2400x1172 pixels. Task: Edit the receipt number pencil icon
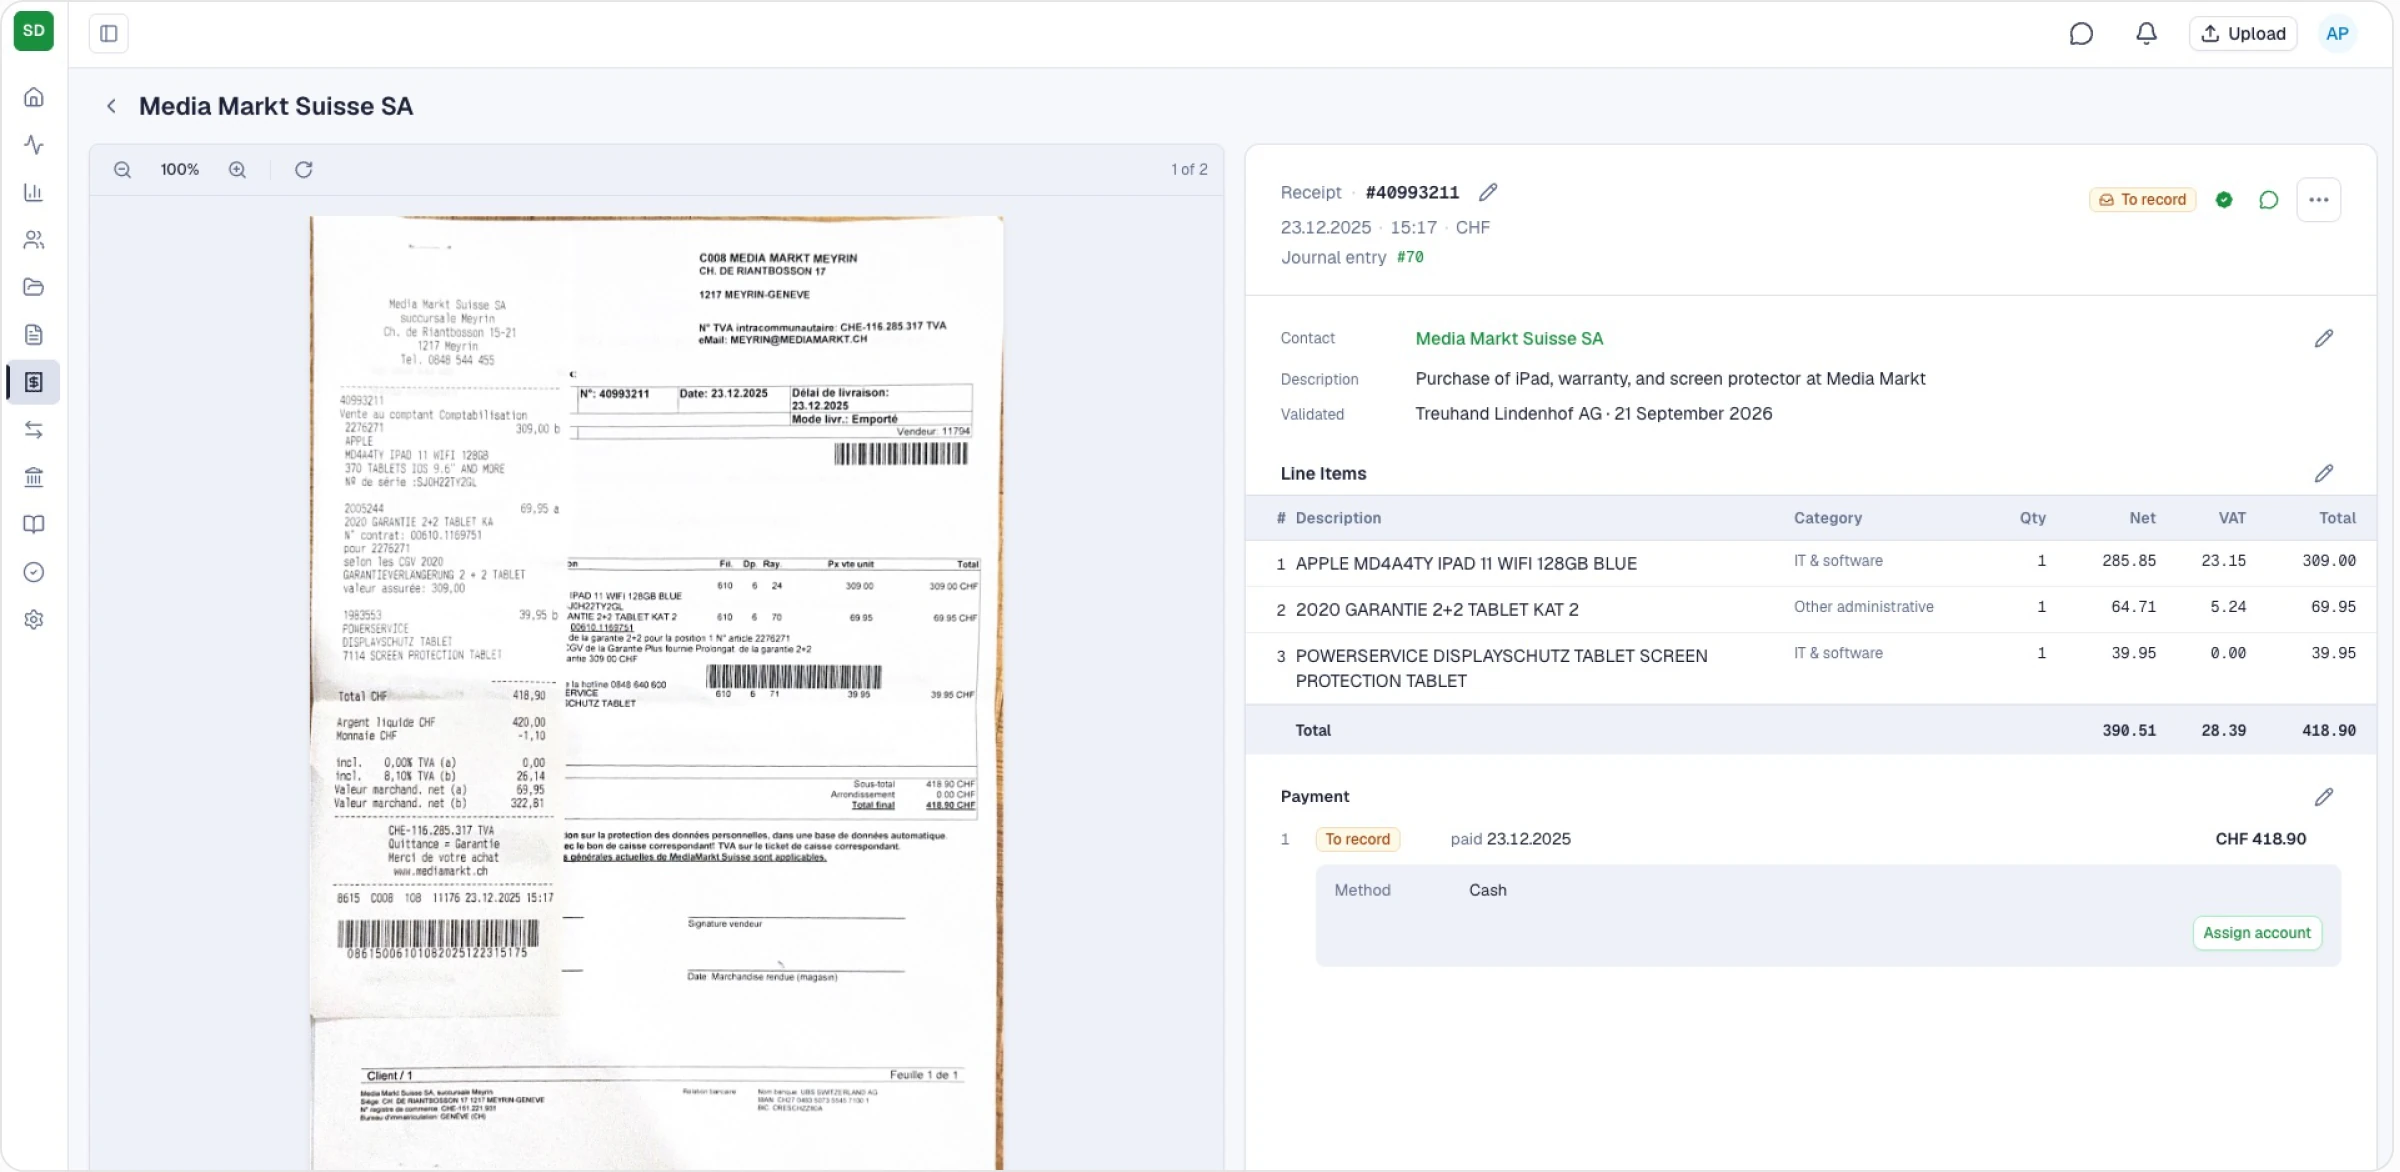tap(1488, 192)
